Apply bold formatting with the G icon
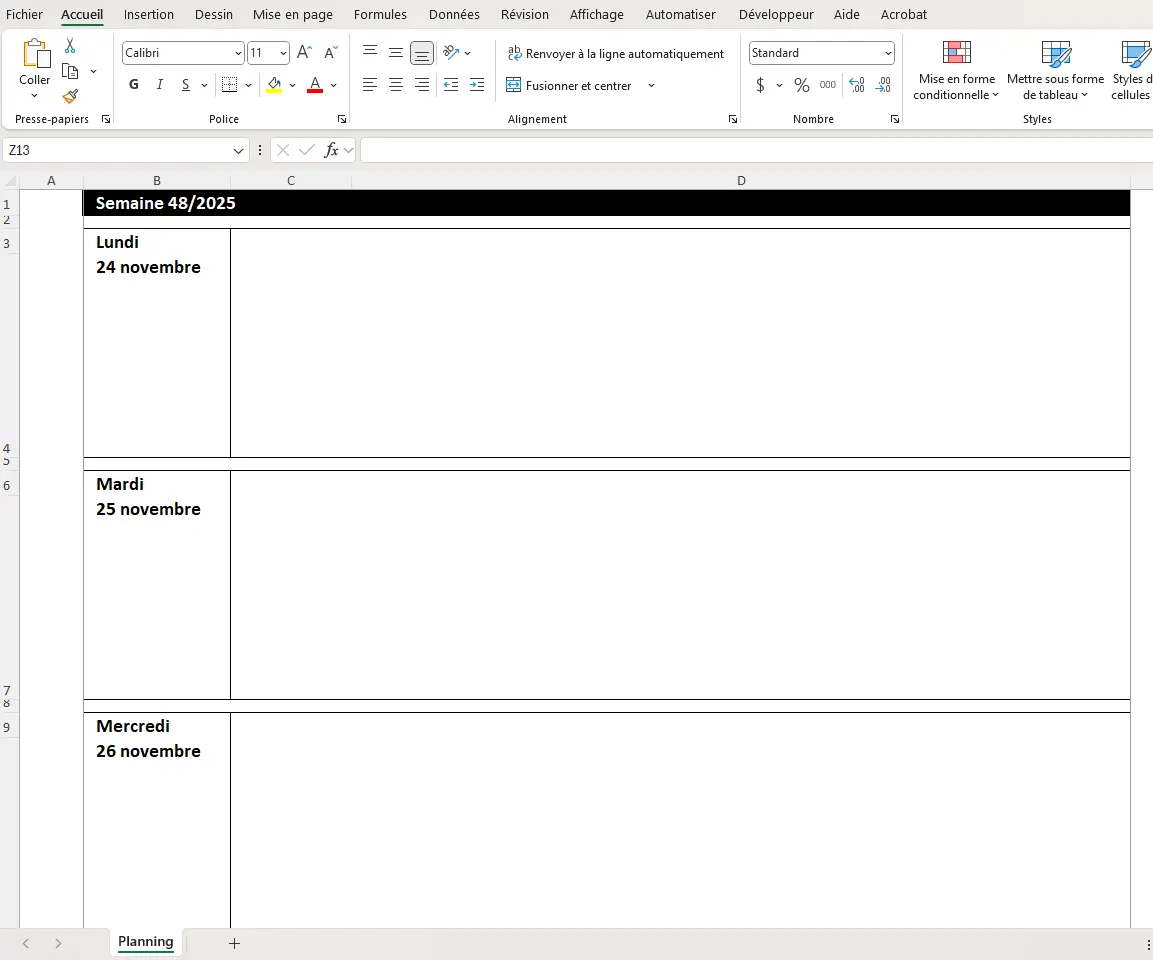 point(133,85)
